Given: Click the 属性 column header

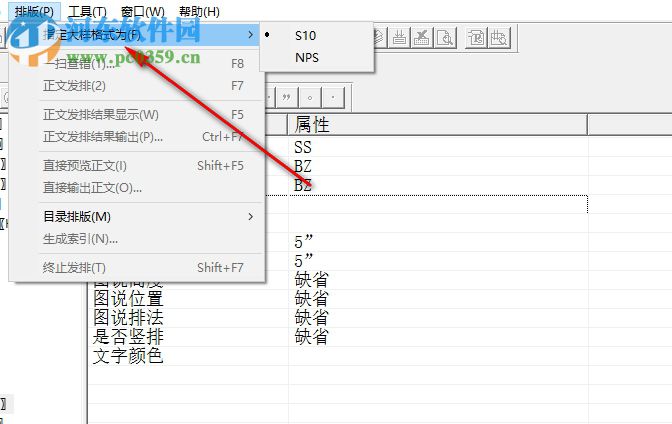Looking at the screenshot, I should click(437, 125).
